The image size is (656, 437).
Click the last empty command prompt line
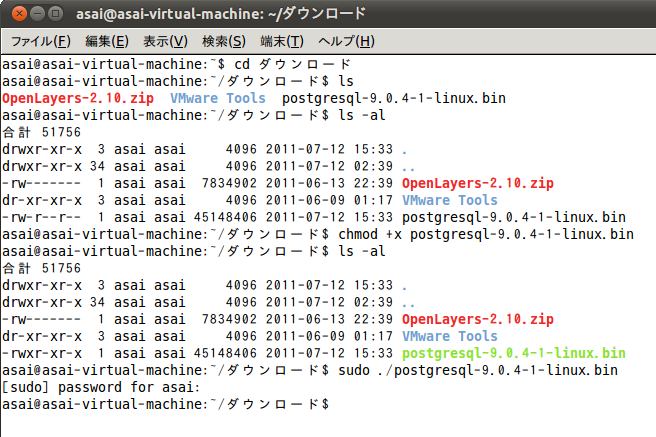(x=166, y=404)
